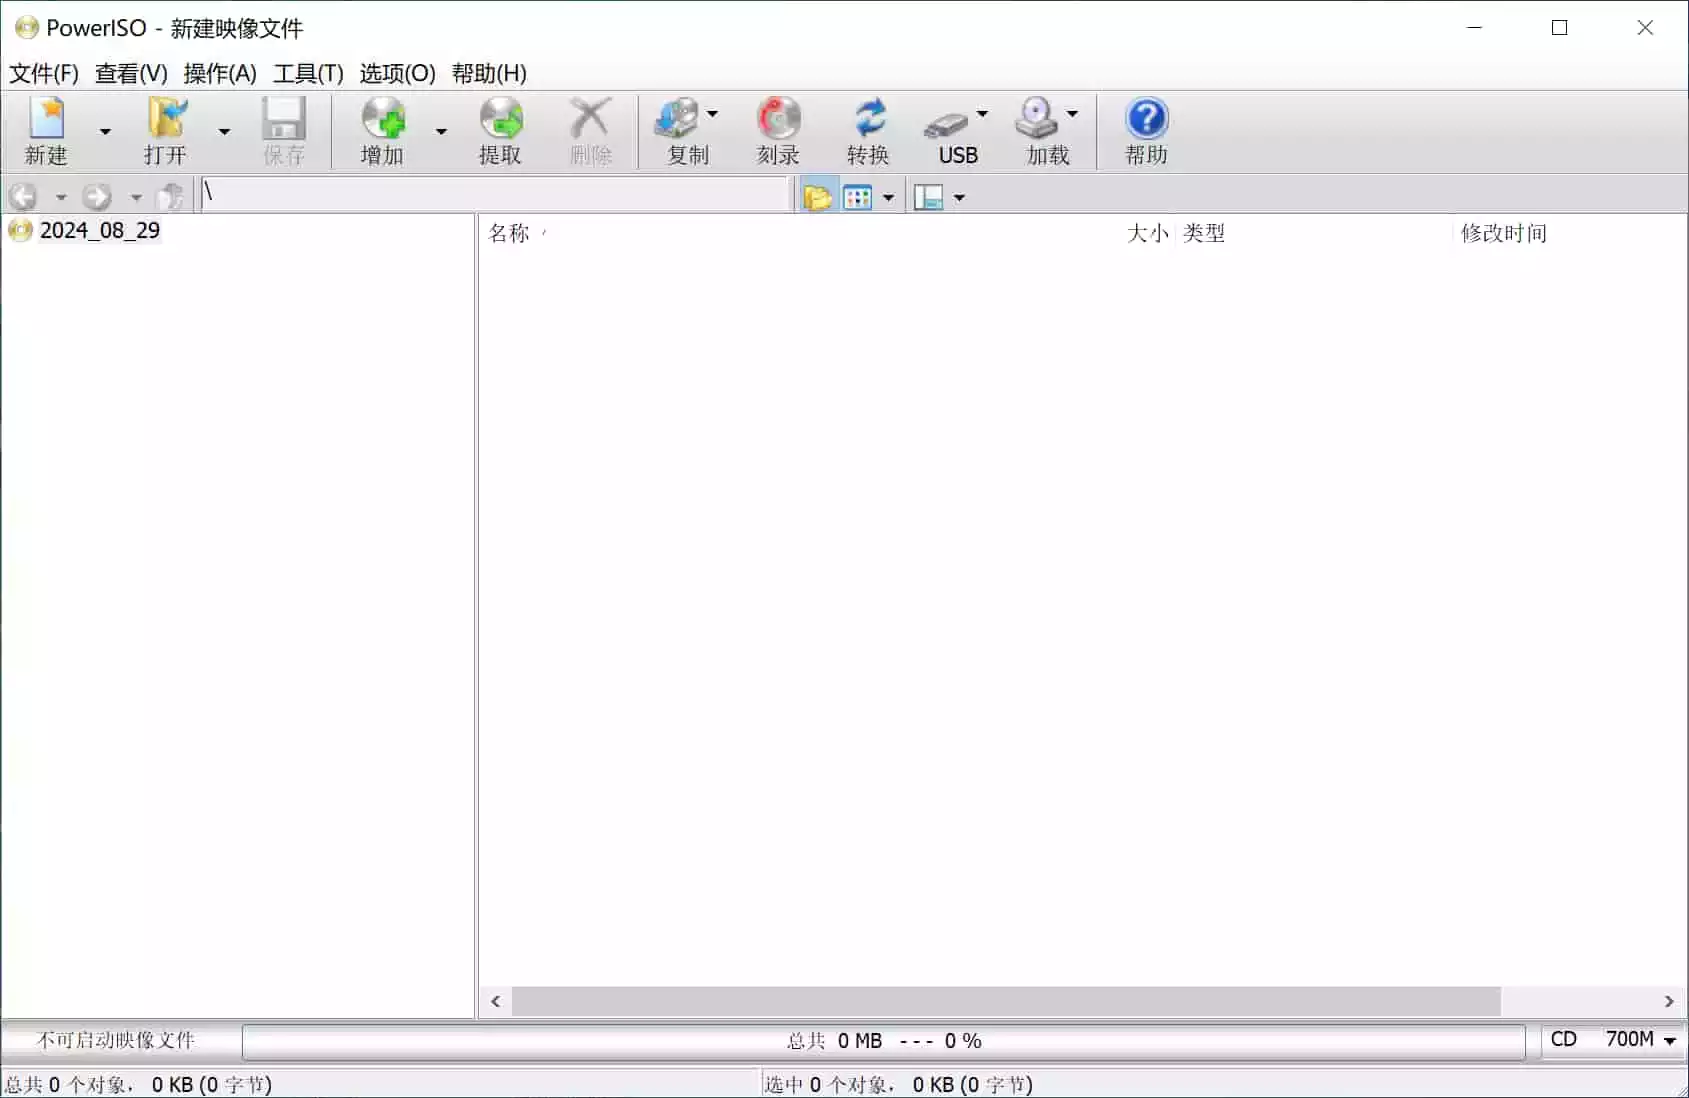This screenshot has height=1098, width=1689.
Task: Click the 总共 0 个对象 status text
Action: 139,1084
